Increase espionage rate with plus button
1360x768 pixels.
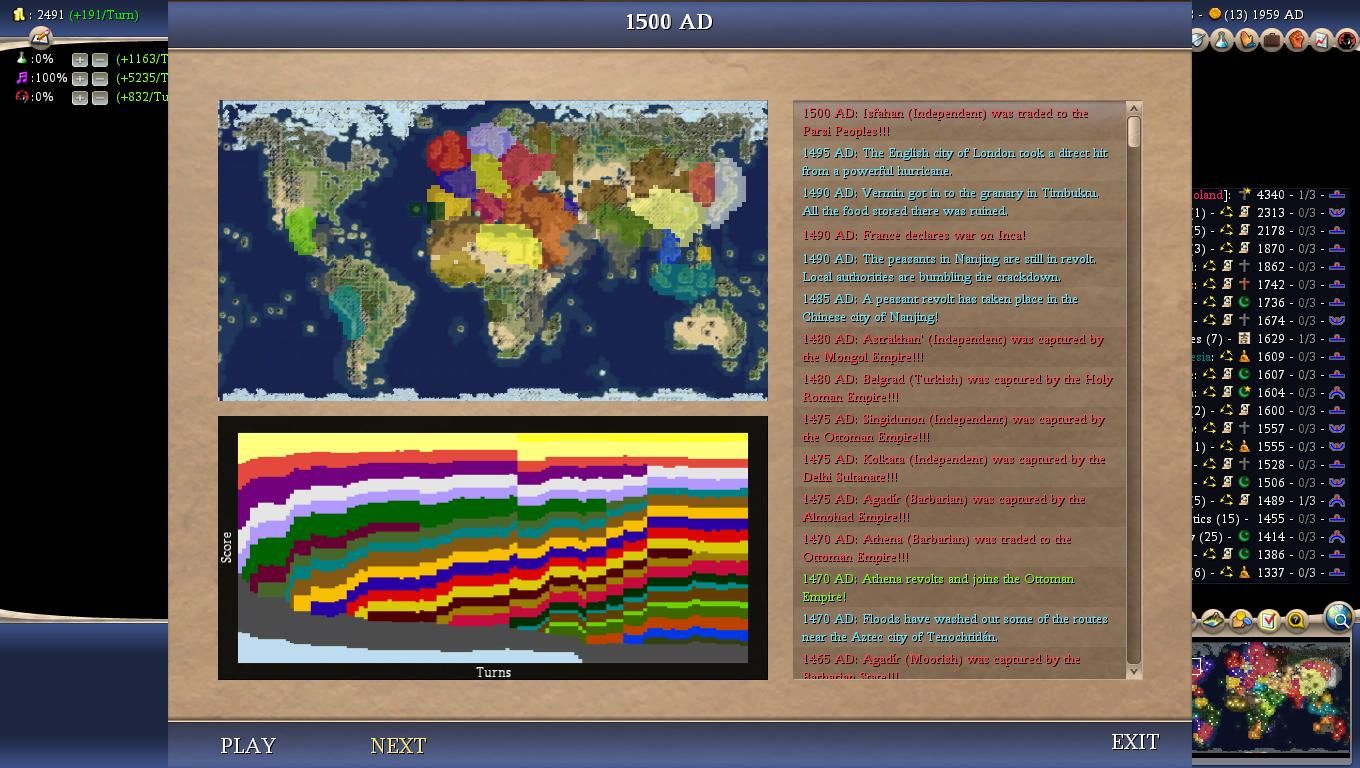point(80,97)
